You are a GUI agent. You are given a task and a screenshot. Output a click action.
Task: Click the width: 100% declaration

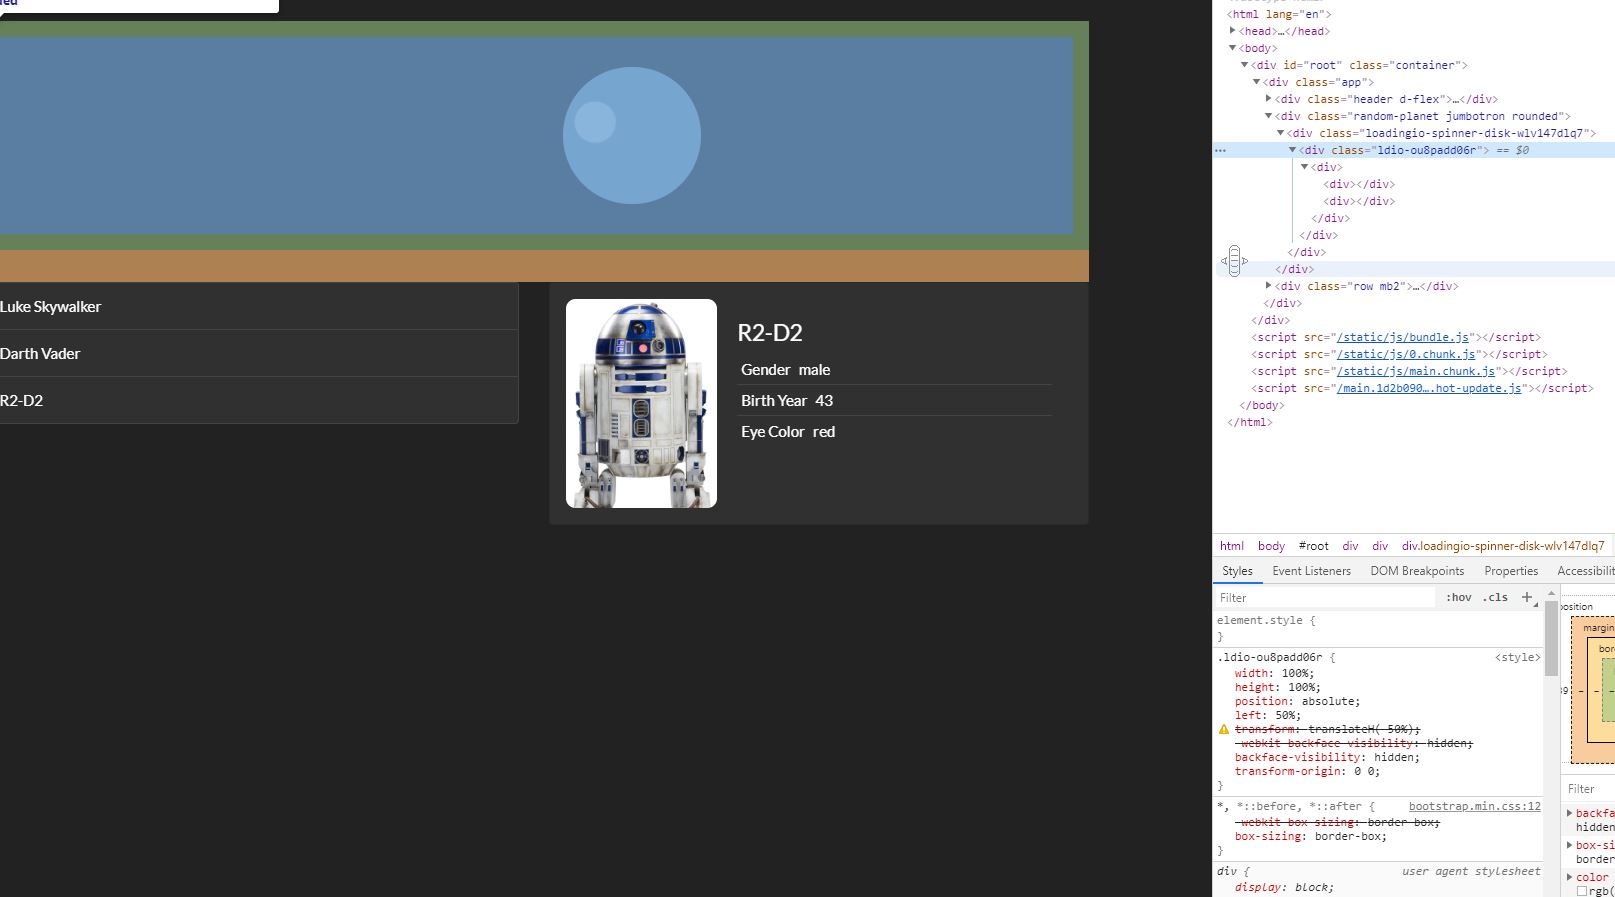(x=1275, y=673)
